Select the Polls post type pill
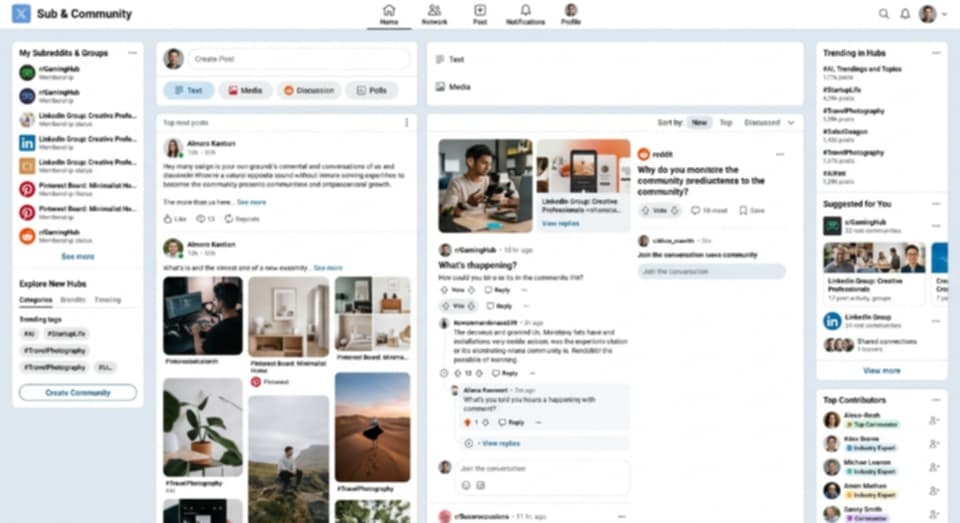960x523 pixels. 372,90
